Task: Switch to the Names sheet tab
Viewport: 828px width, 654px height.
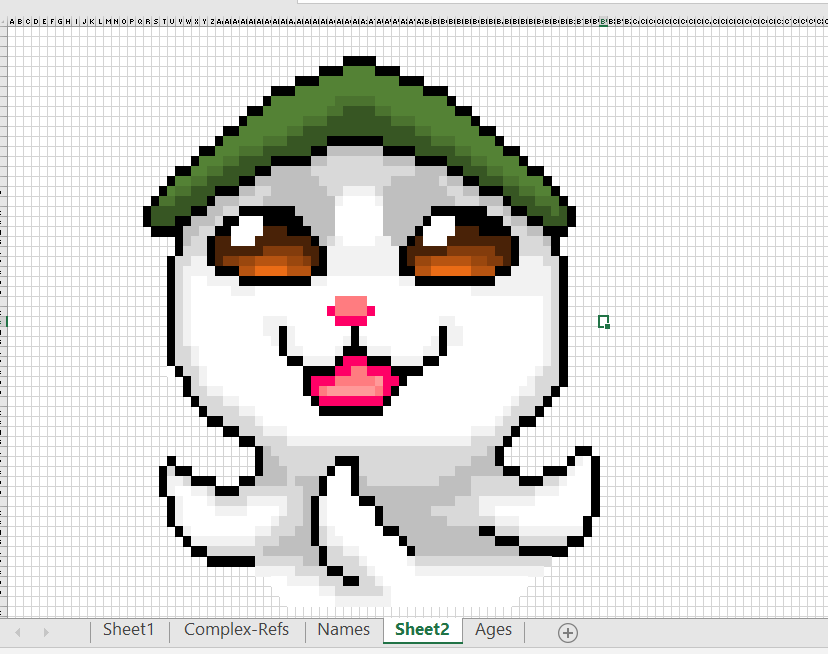Action: pos(344,630)
